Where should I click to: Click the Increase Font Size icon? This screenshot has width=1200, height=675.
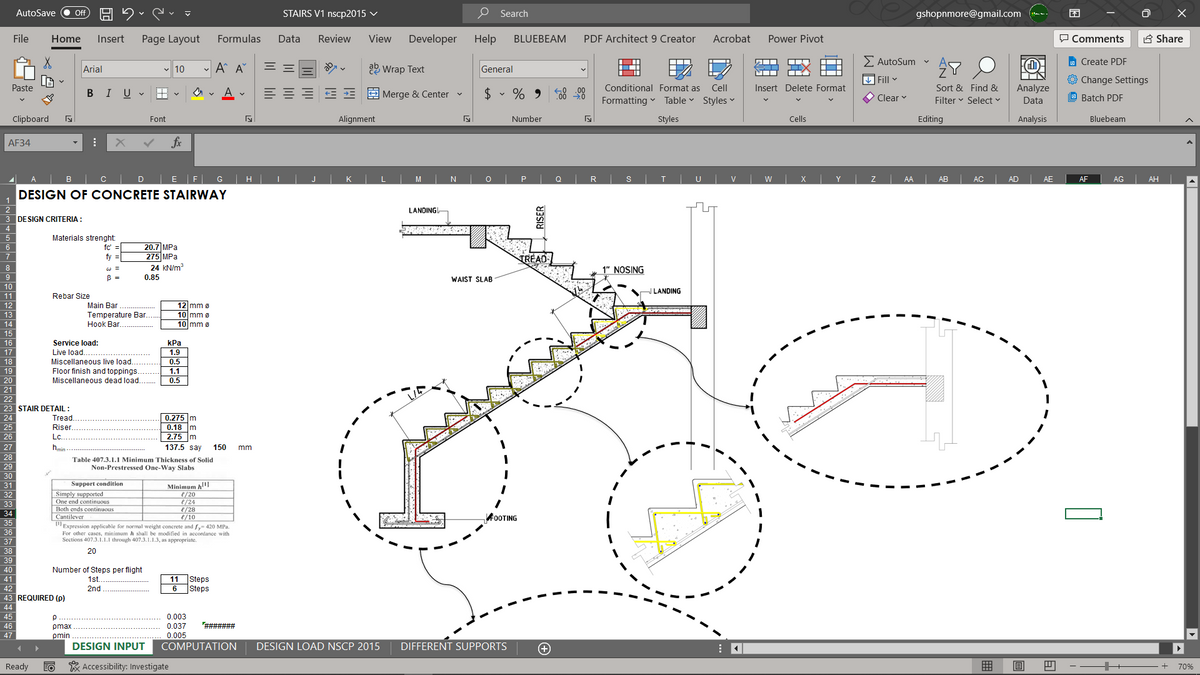coord(219,69)
